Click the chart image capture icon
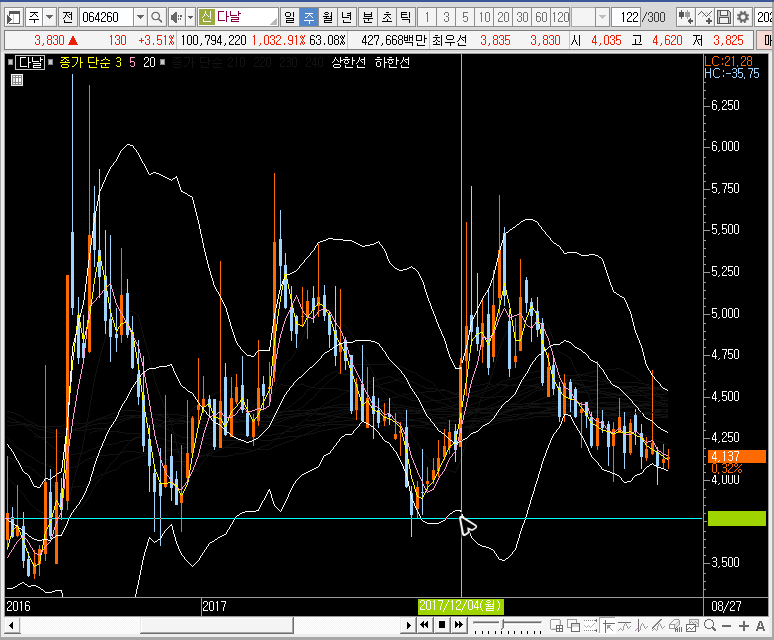The height and width of the screenshot is (640, 774). pyautogui.click(x=692, y=626)
